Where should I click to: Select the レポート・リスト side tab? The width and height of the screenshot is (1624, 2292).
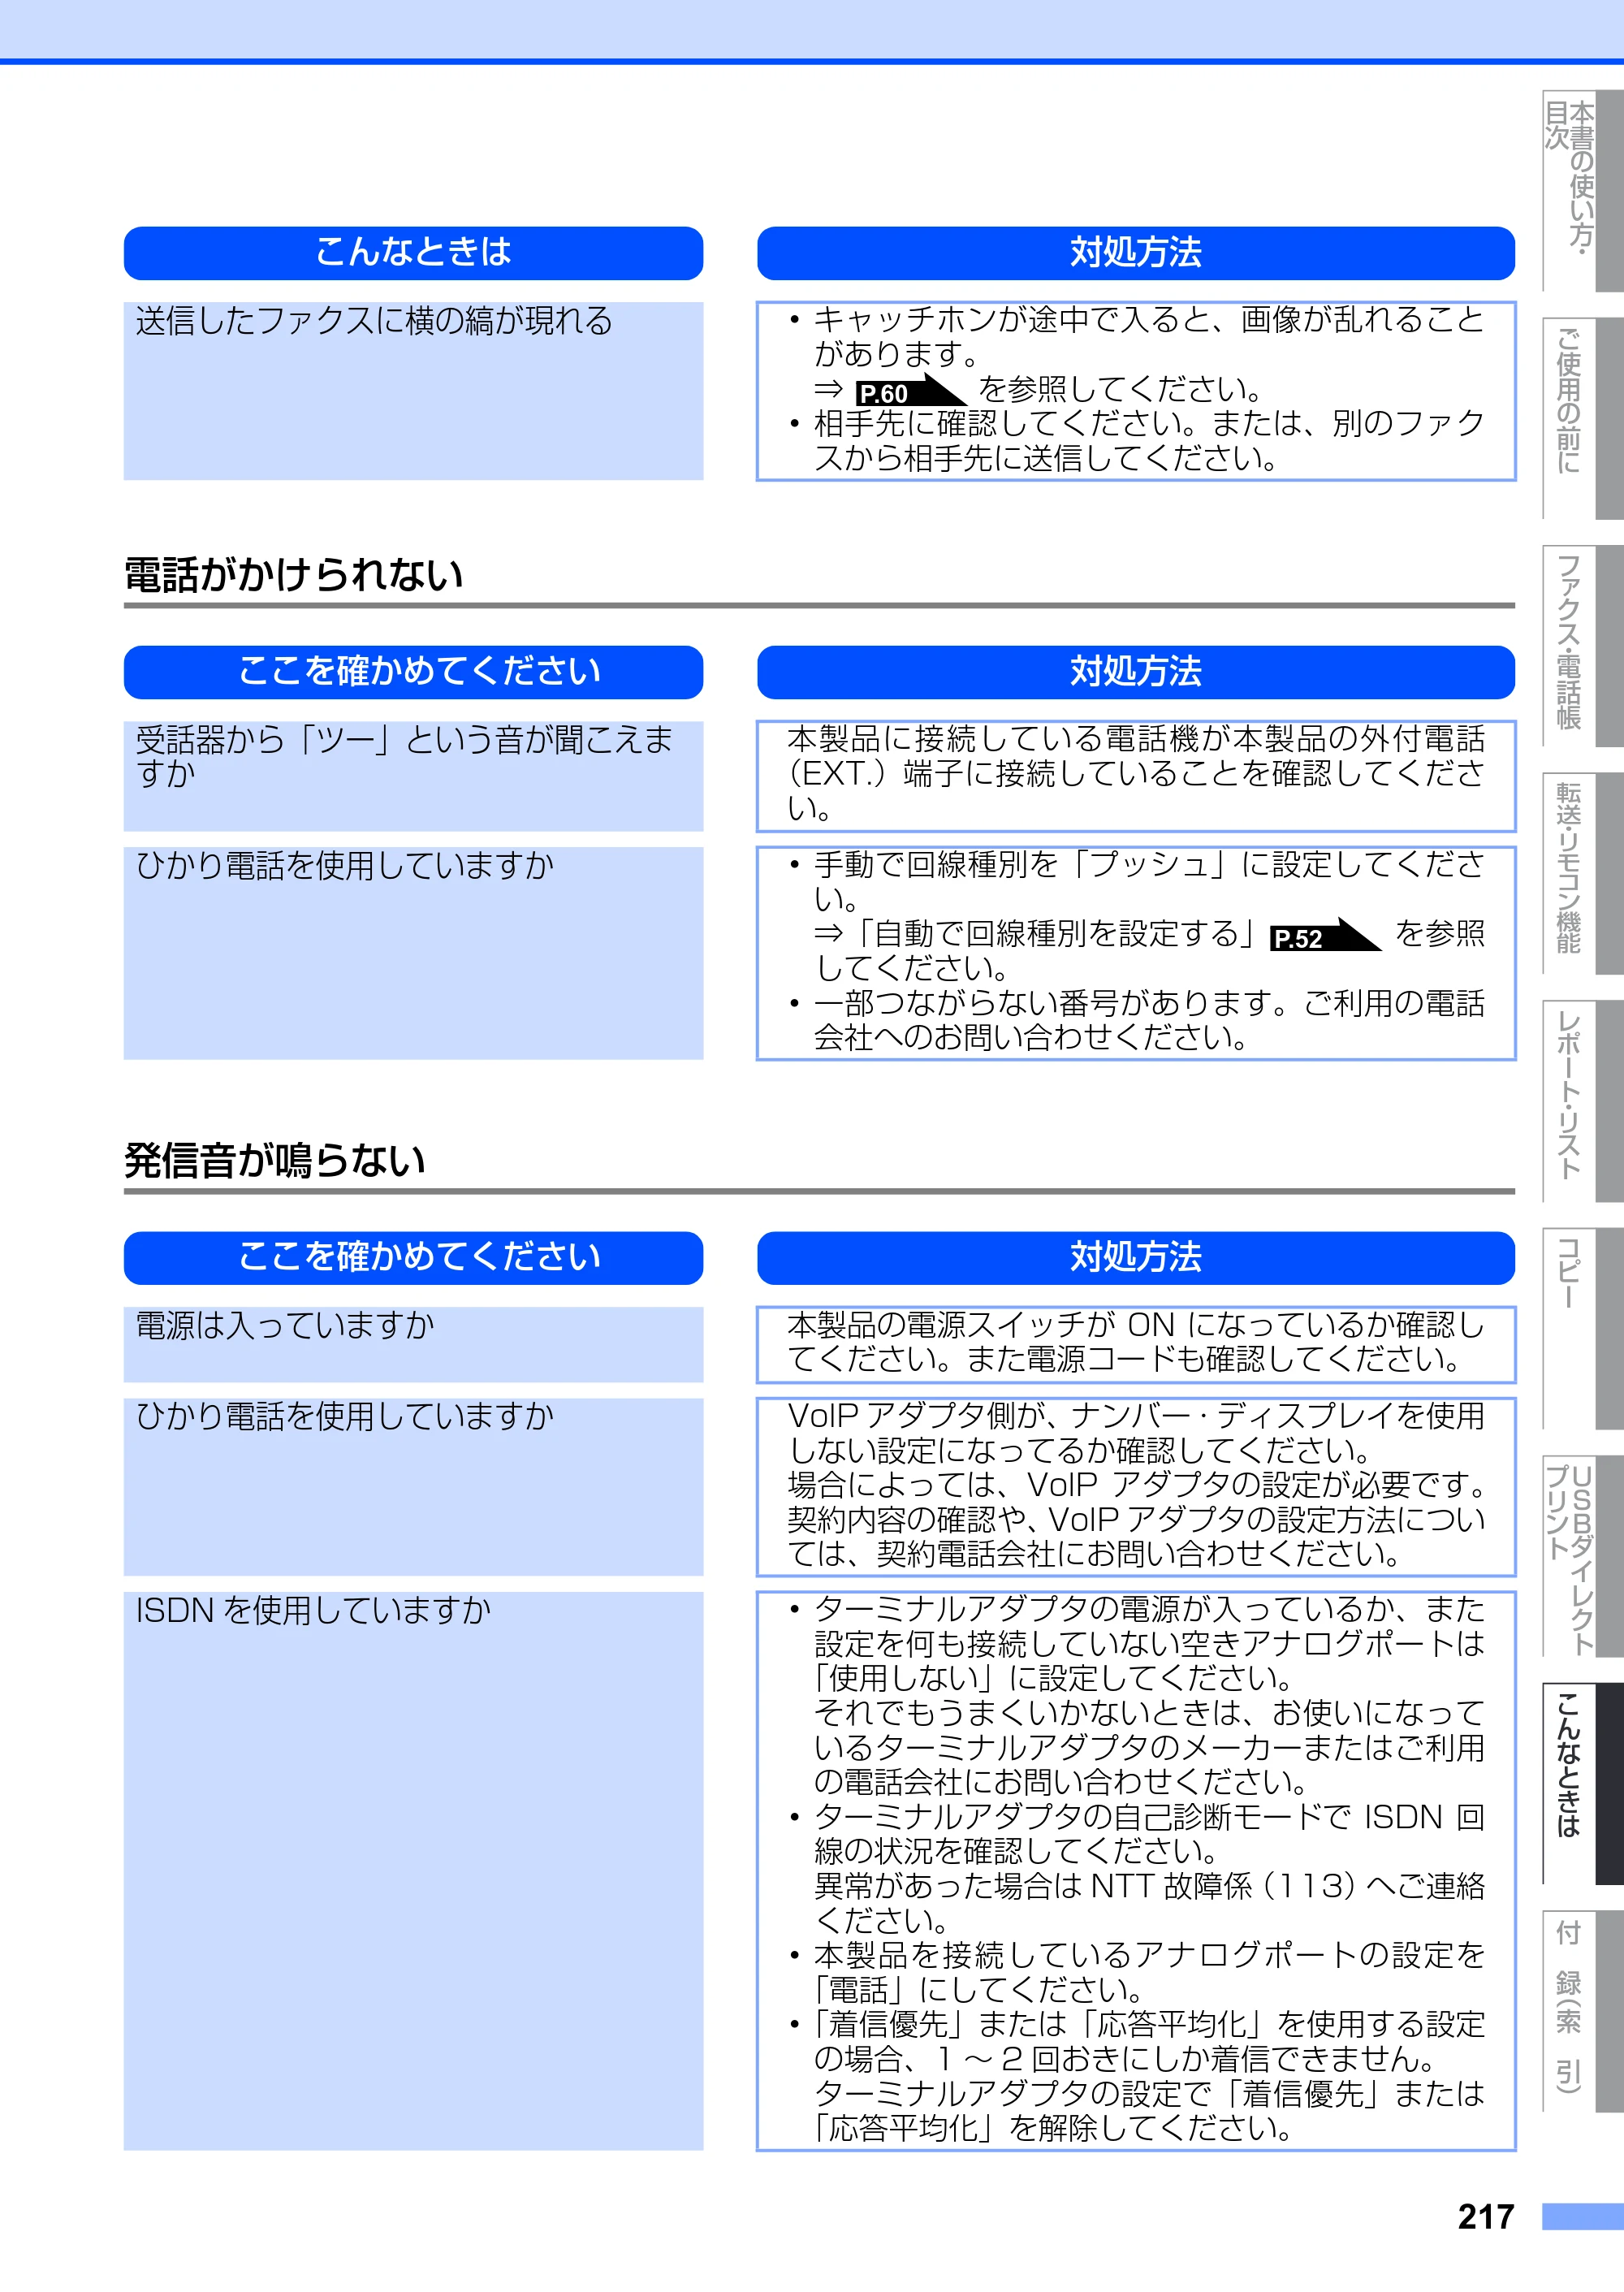1582,1100
